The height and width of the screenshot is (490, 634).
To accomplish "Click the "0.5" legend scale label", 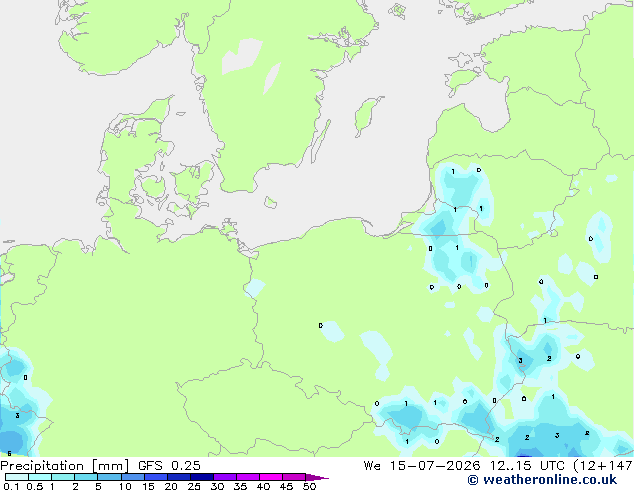I will click(x=34, y=486).
